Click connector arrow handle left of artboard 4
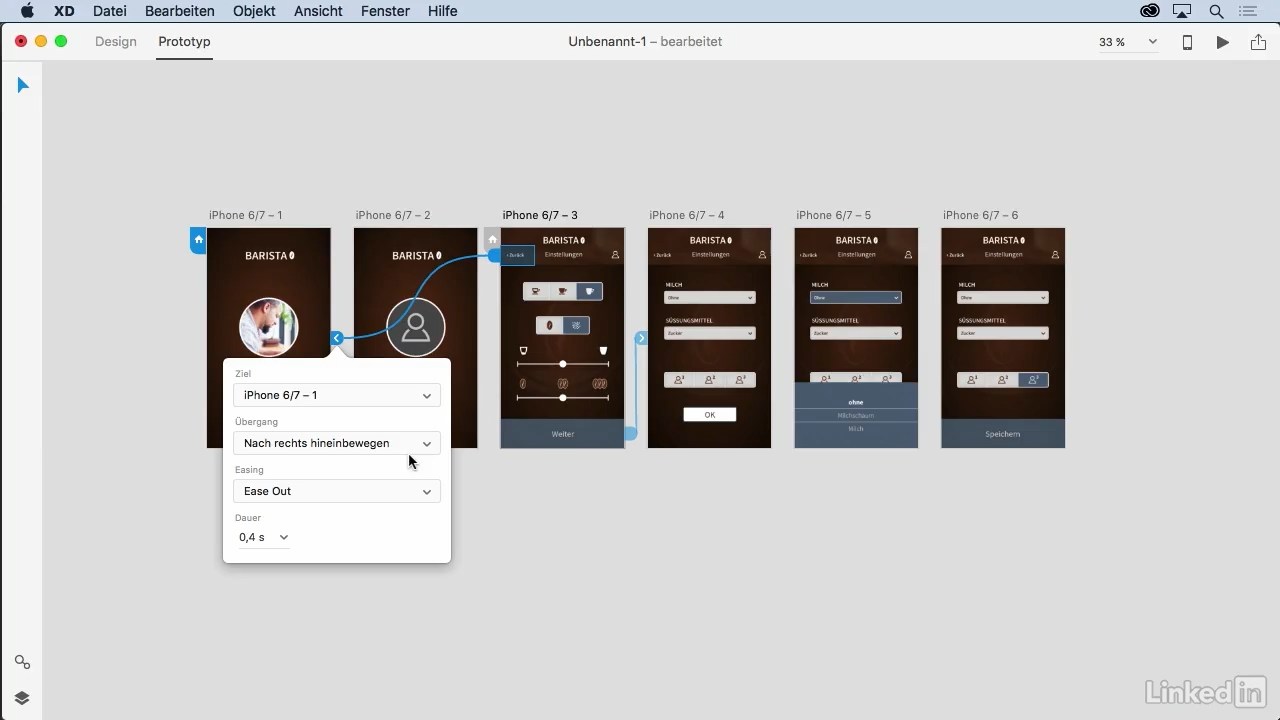The height and width of the screenshot is (720, 1280). click(641, 338)
